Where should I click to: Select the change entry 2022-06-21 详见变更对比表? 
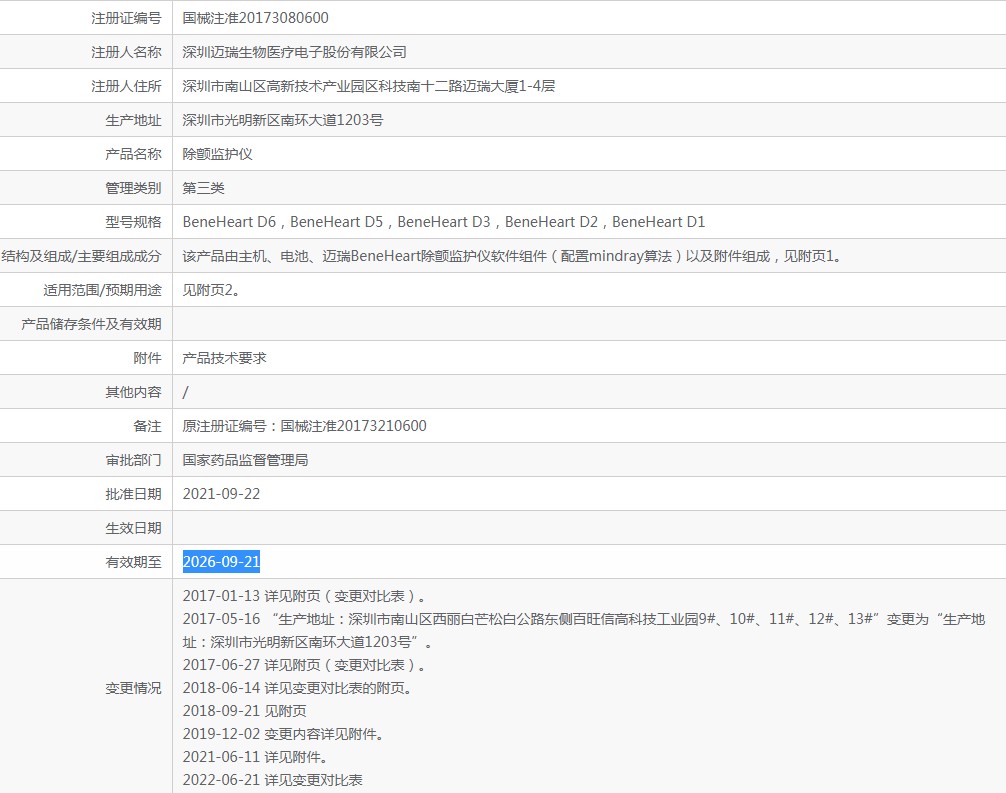(273, 780)
